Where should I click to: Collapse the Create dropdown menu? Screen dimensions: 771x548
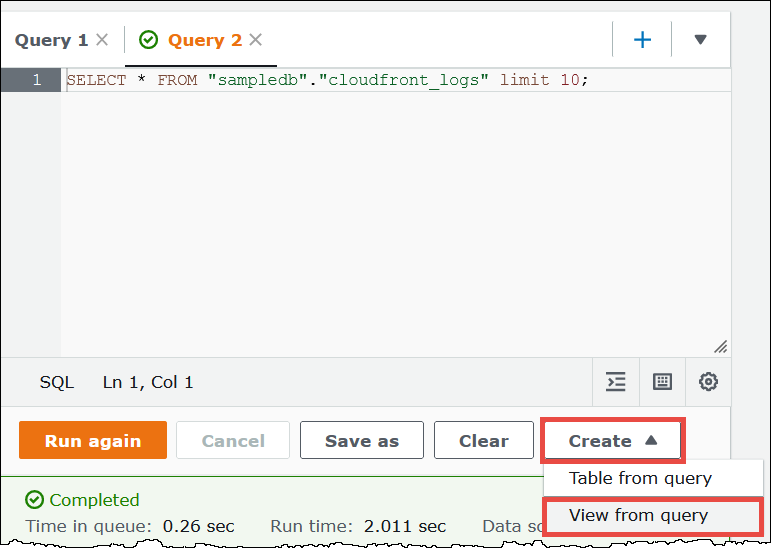tap(612, 441)
